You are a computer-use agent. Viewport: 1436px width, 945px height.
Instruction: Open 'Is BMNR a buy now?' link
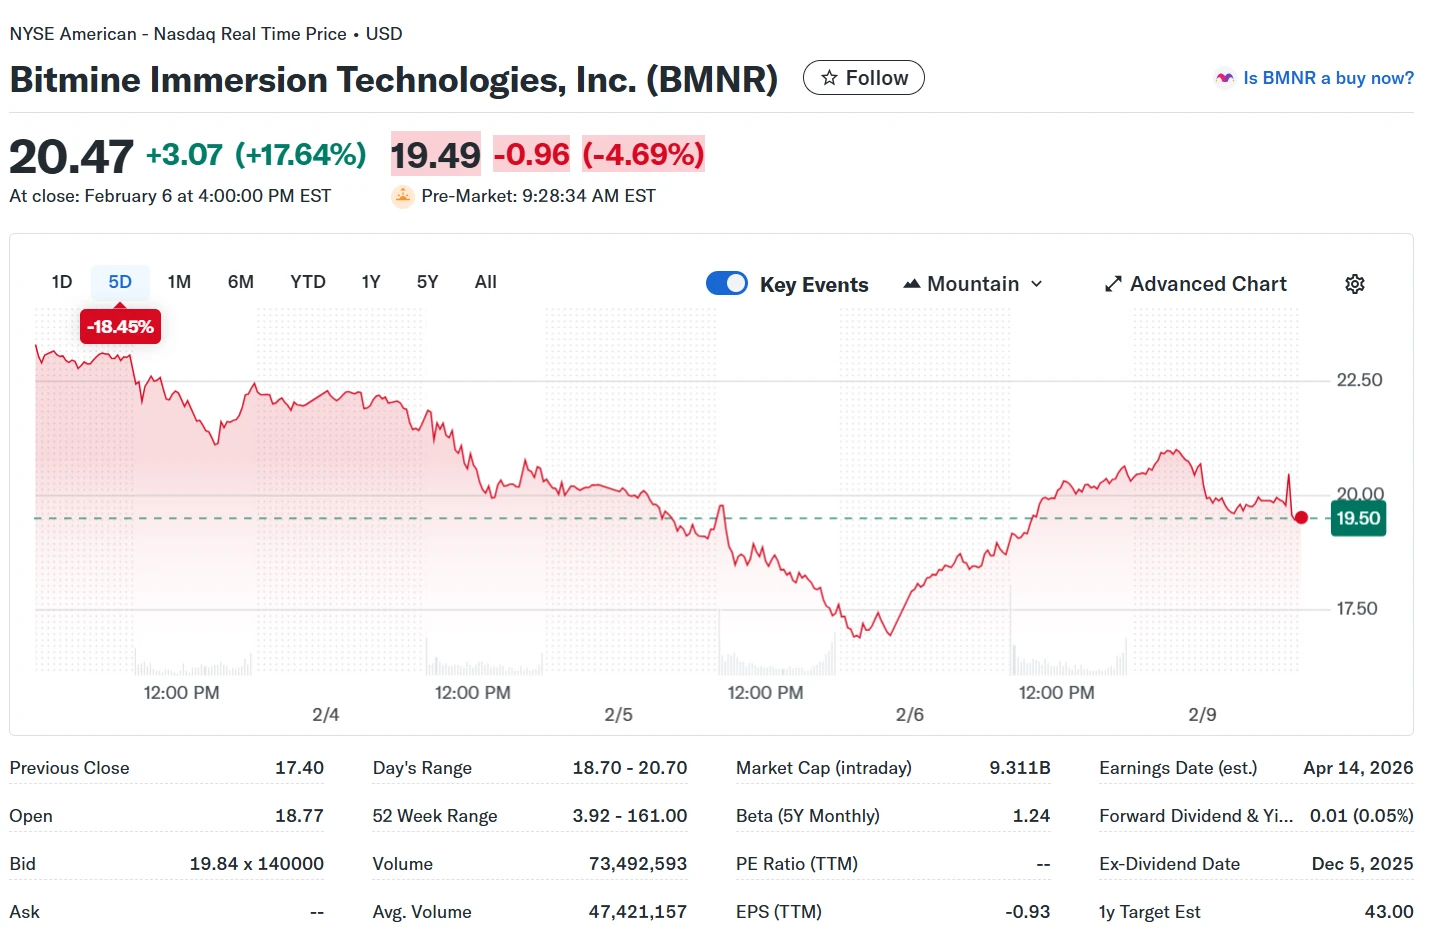[x=1328, y=78]
